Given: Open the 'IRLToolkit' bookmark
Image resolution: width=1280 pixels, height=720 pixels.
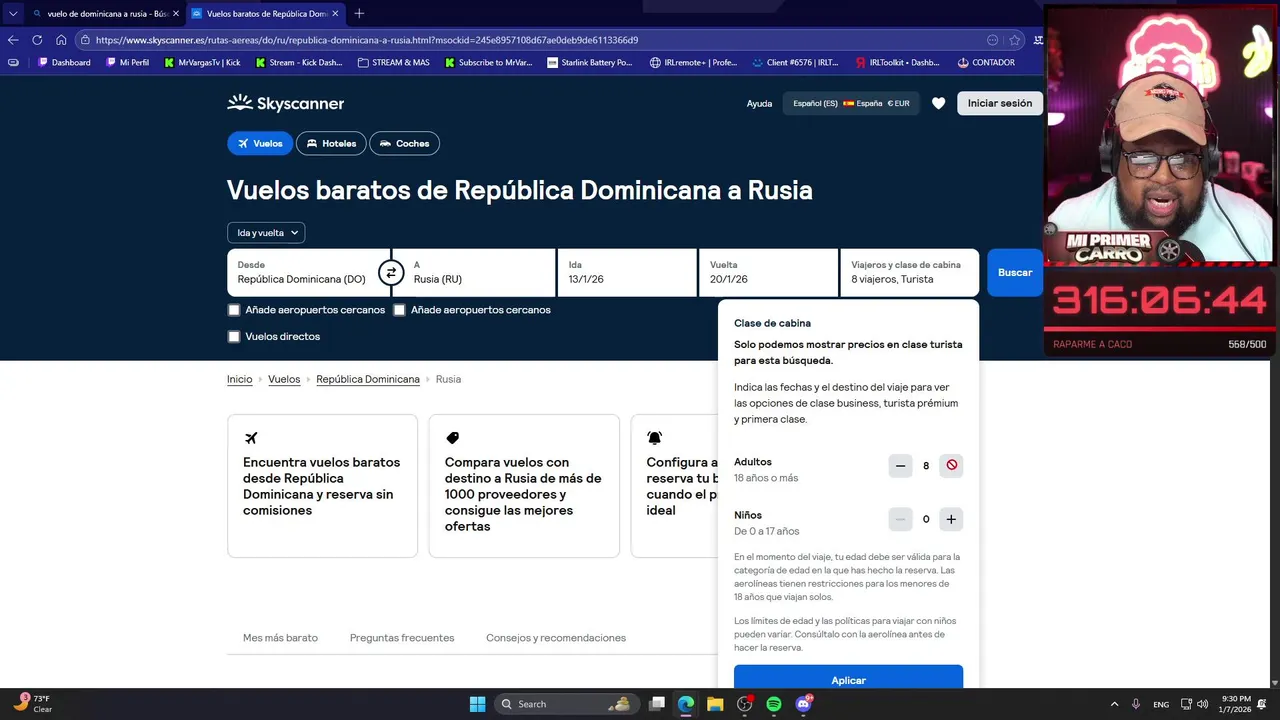Looking at the screenshot, I should 898,62.
